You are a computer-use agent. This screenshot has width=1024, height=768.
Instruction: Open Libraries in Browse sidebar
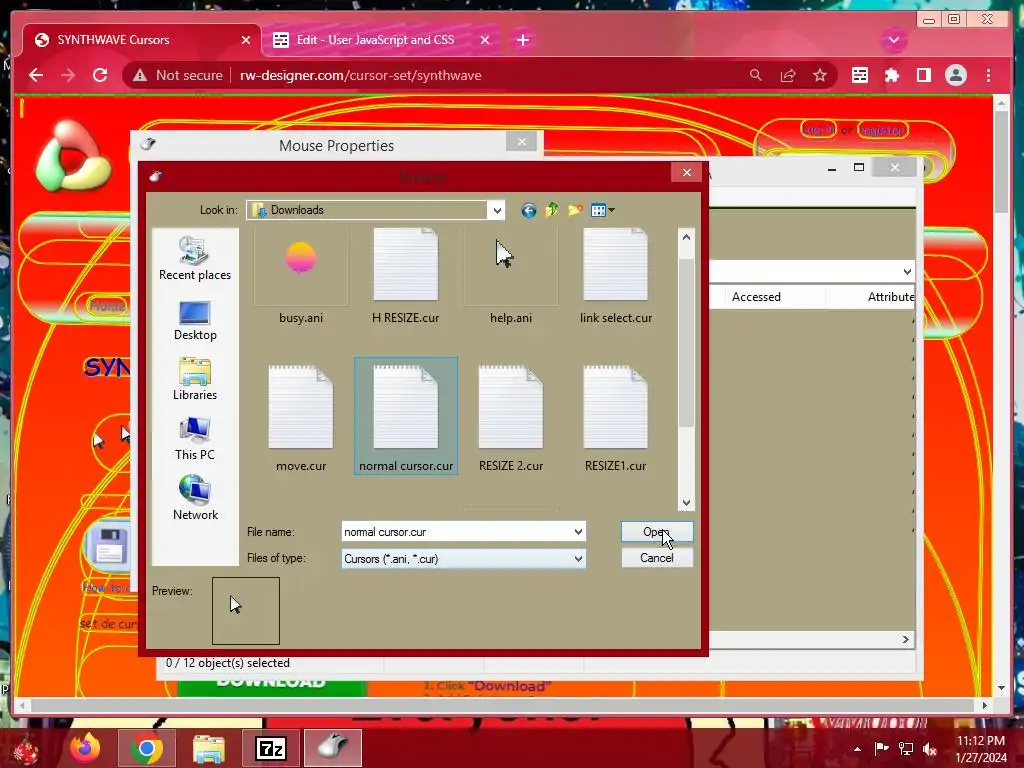tap(195, 379)
